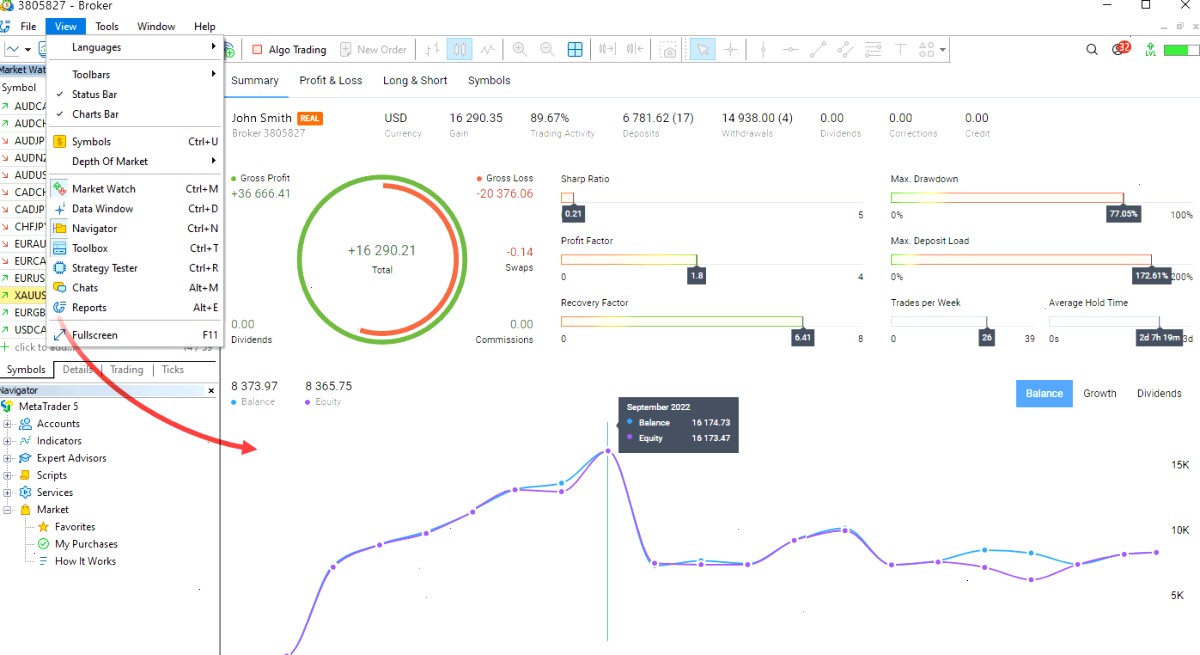Click the New Order button

pos(373,49)
